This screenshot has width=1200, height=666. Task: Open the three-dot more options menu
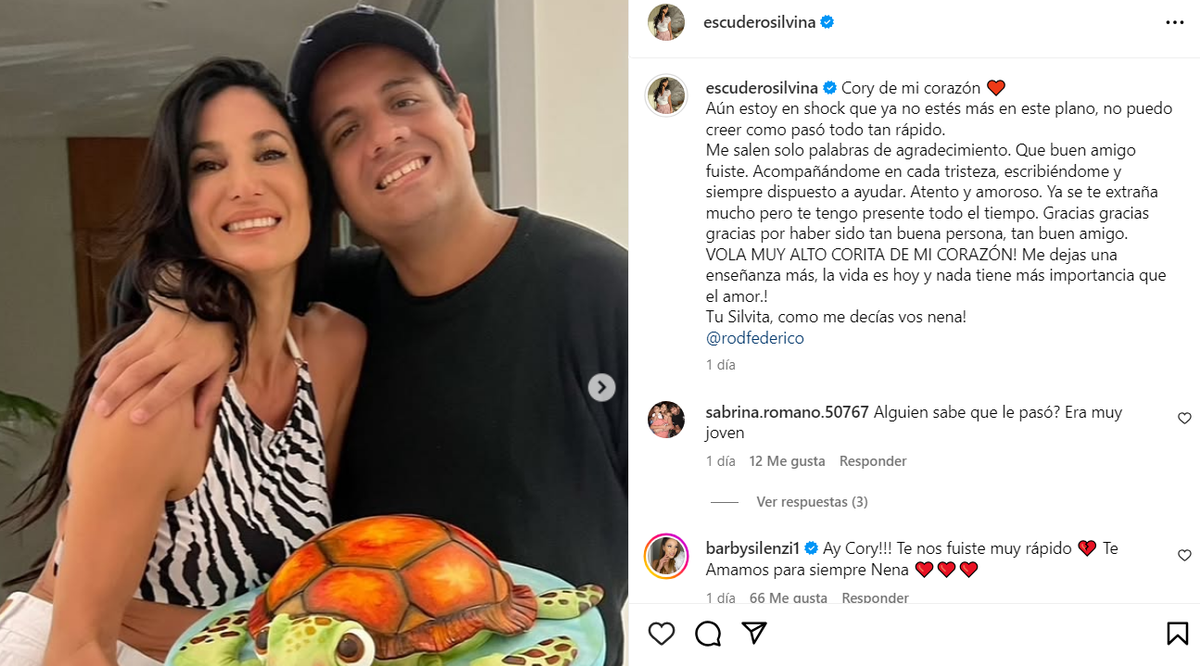pos(1175,22)
